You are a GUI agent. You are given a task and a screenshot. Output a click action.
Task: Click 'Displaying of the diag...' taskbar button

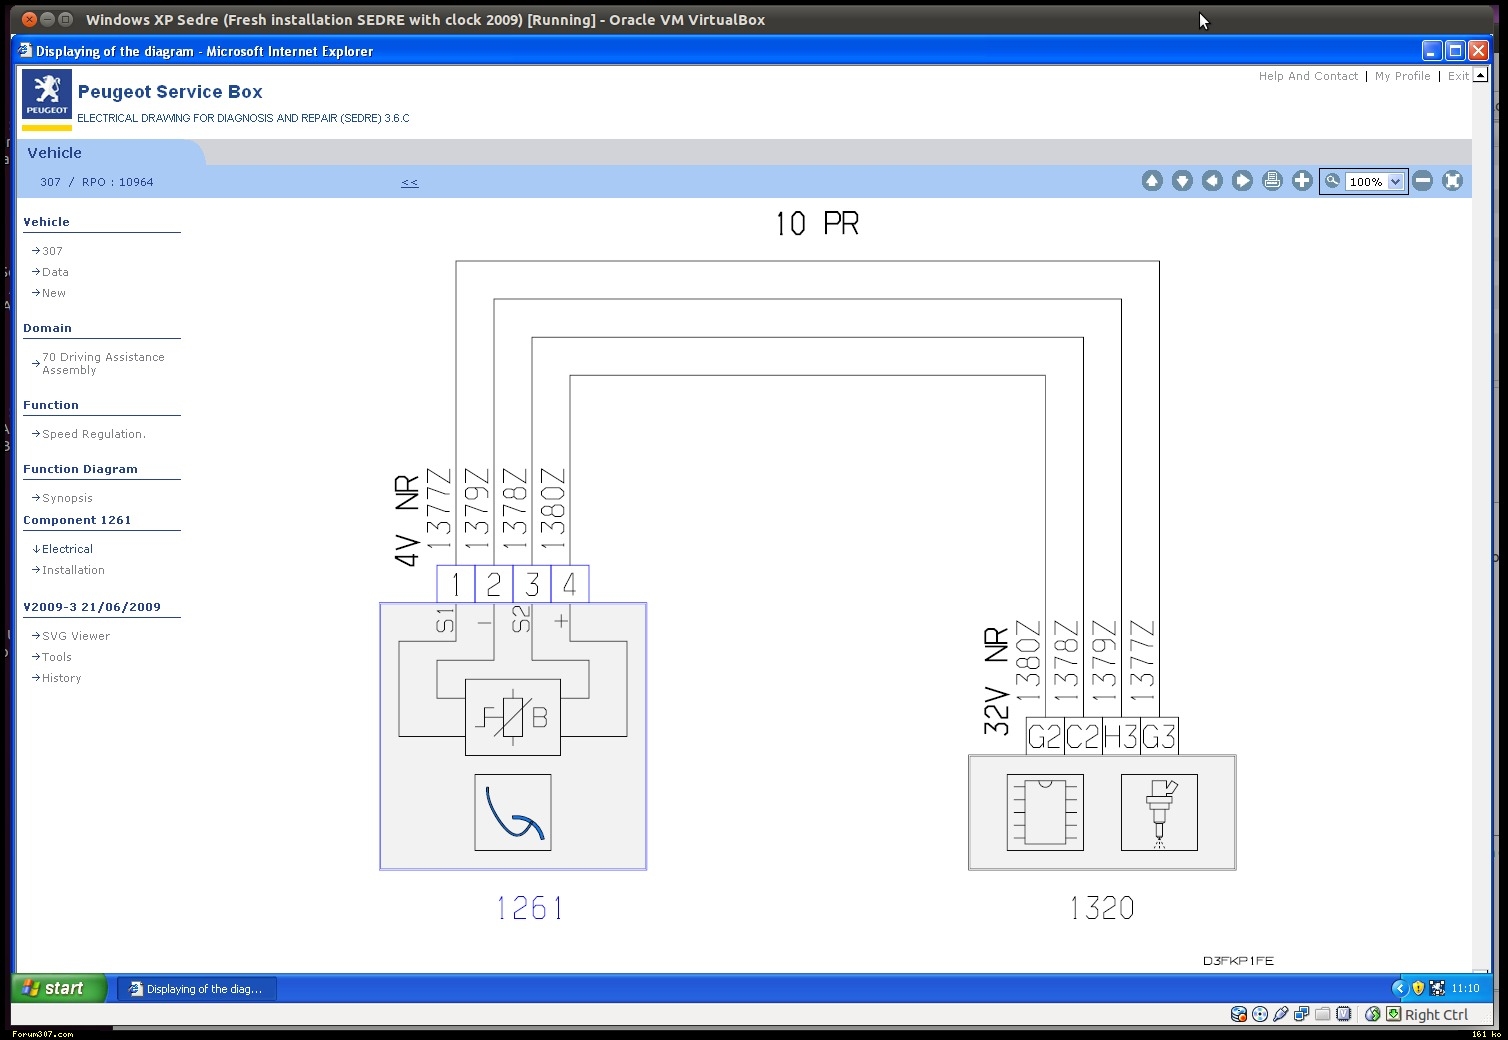[x=197, y=989]
